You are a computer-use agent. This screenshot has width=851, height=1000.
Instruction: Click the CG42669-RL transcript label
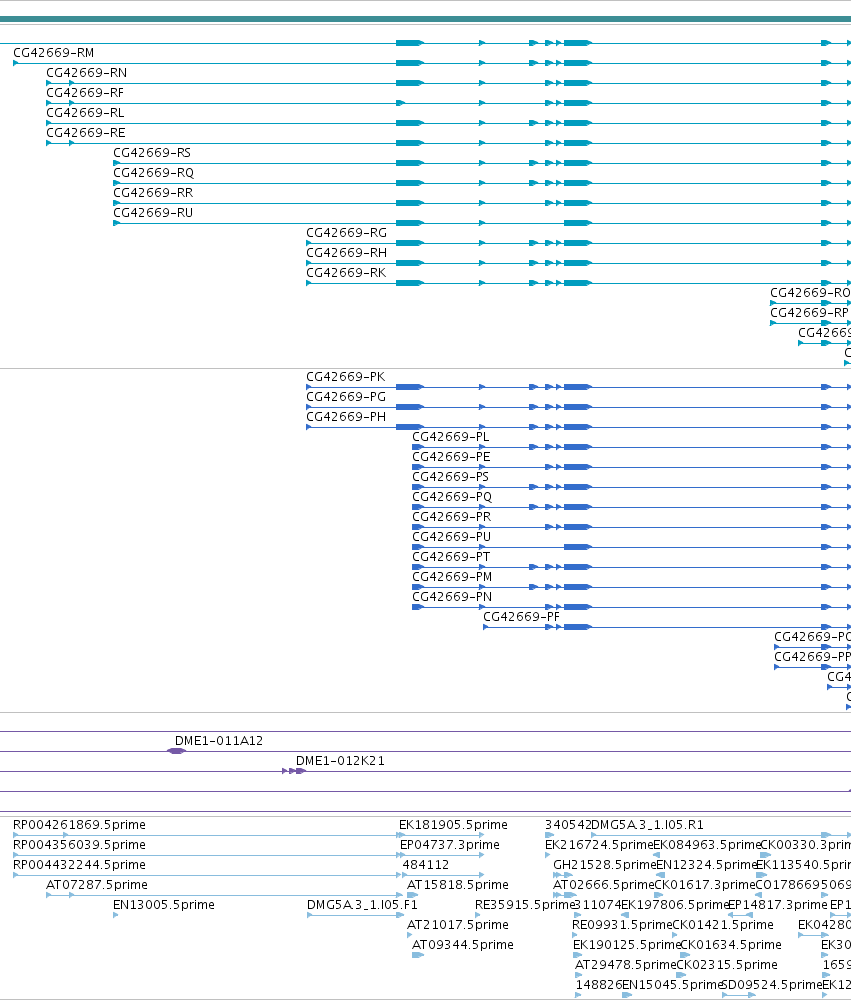click(85, 113)
